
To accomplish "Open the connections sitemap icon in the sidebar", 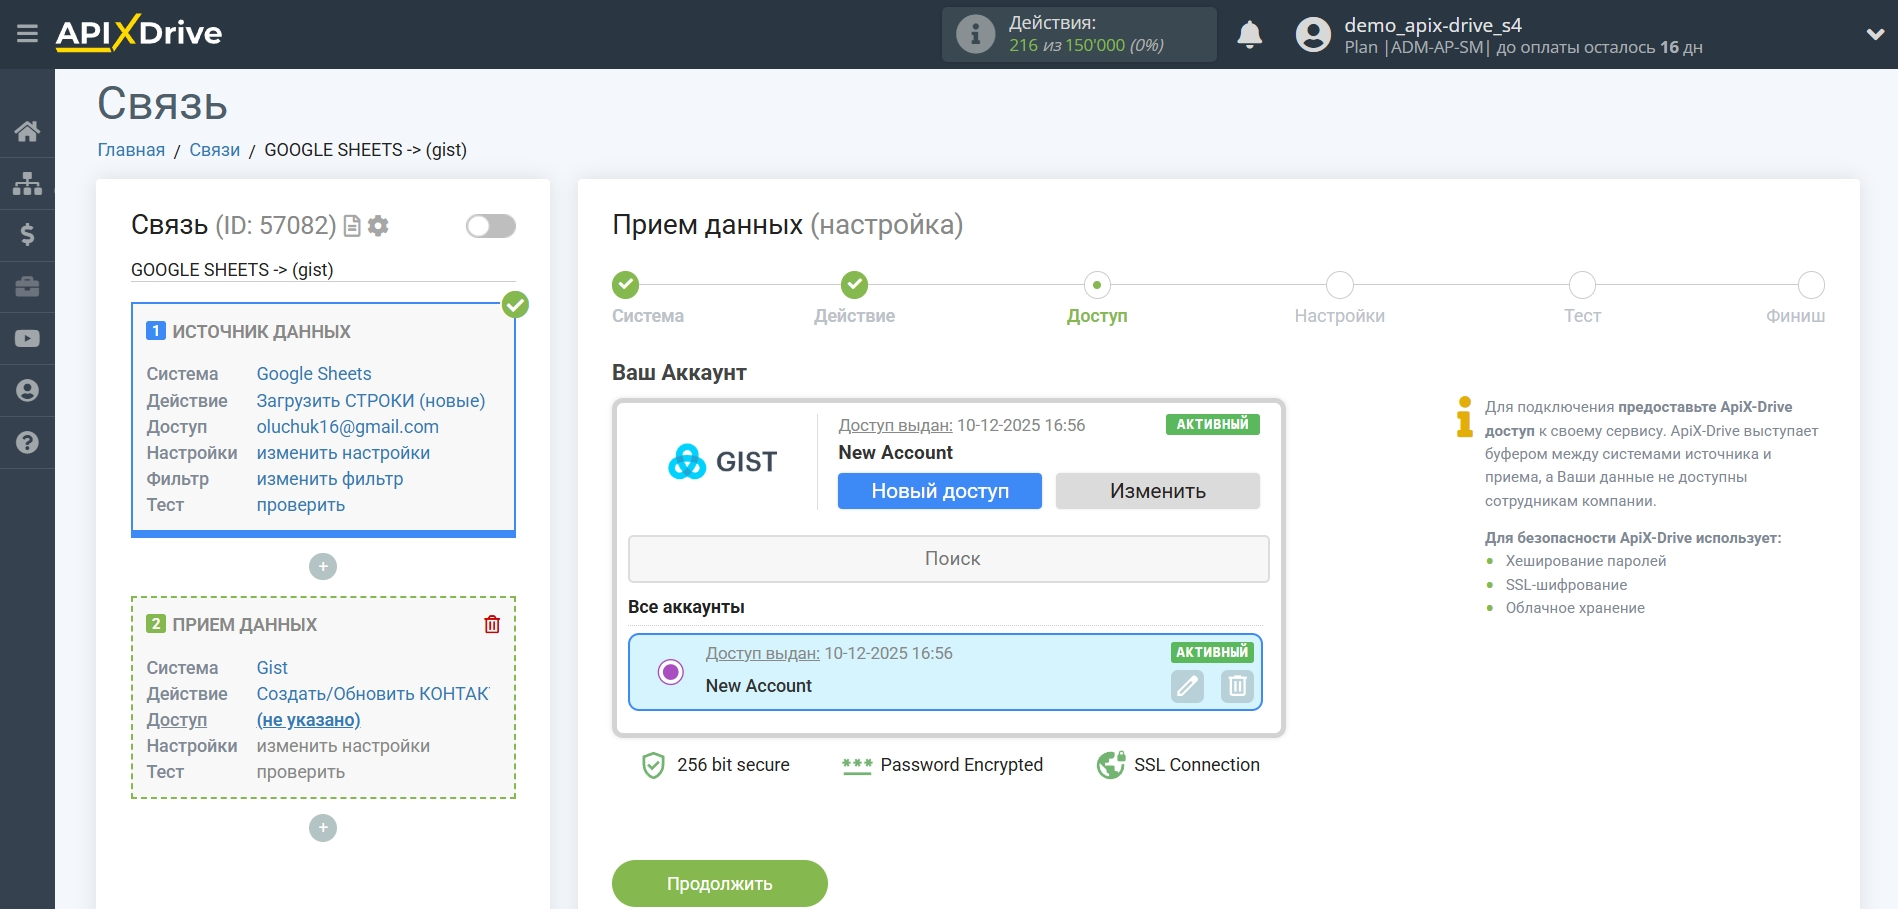I will point(27,183).
